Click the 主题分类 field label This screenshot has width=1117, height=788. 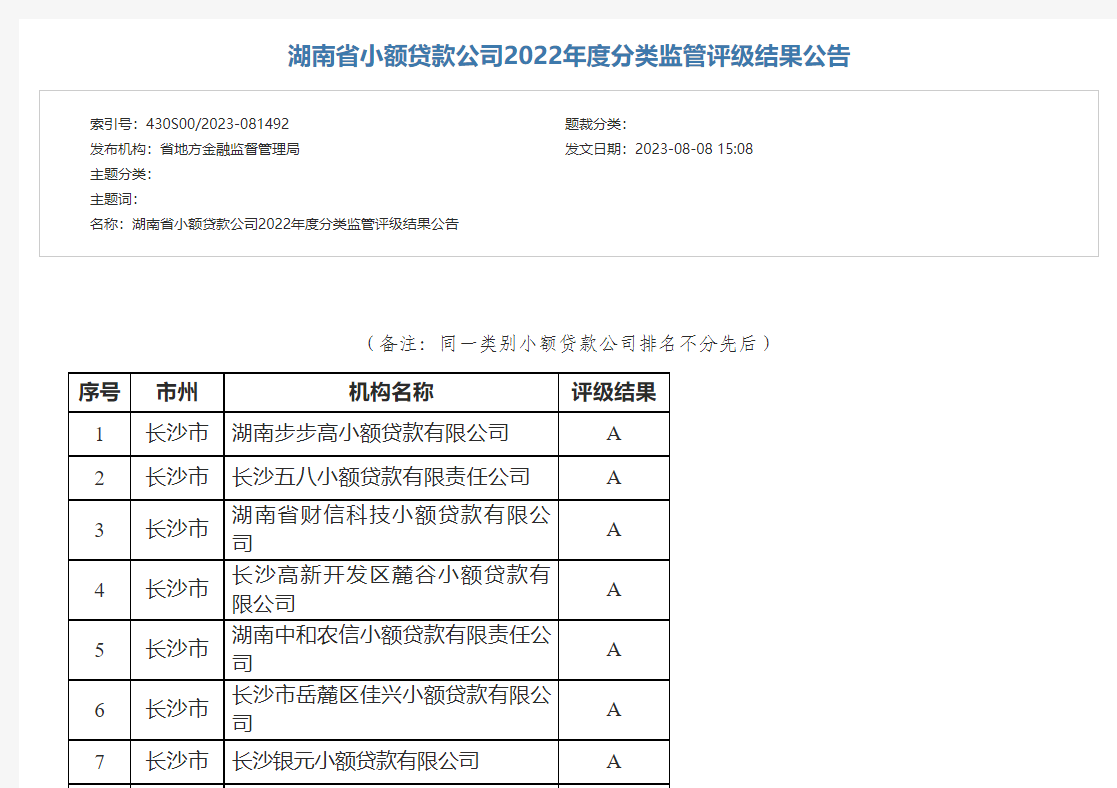tap(120, 174)
